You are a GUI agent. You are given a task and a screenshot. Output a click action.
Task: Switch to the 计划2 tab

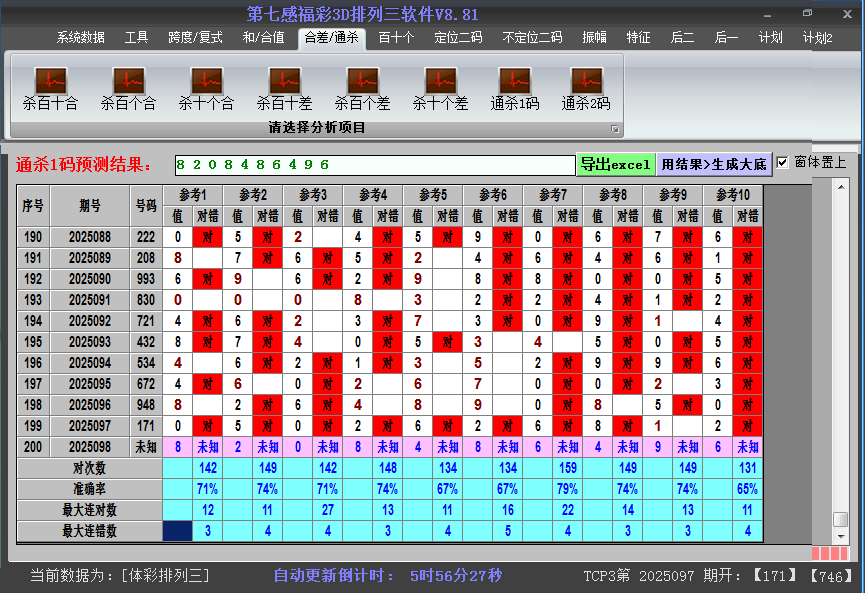pos(818,38)
